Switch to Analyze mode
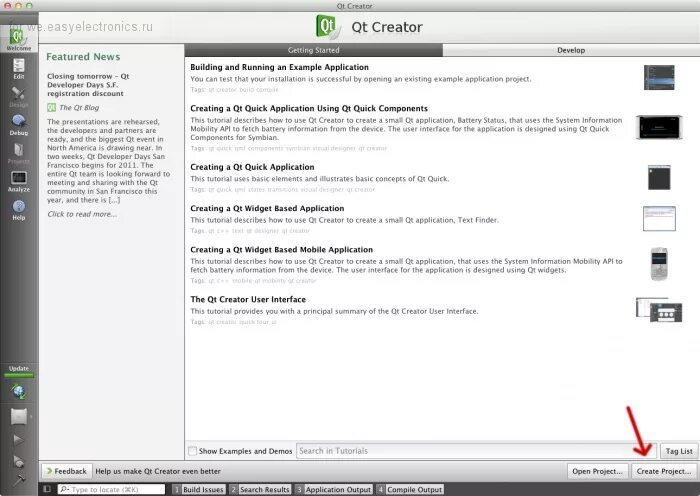Viewport: 700px width, 496px height. tap(19, 182)
